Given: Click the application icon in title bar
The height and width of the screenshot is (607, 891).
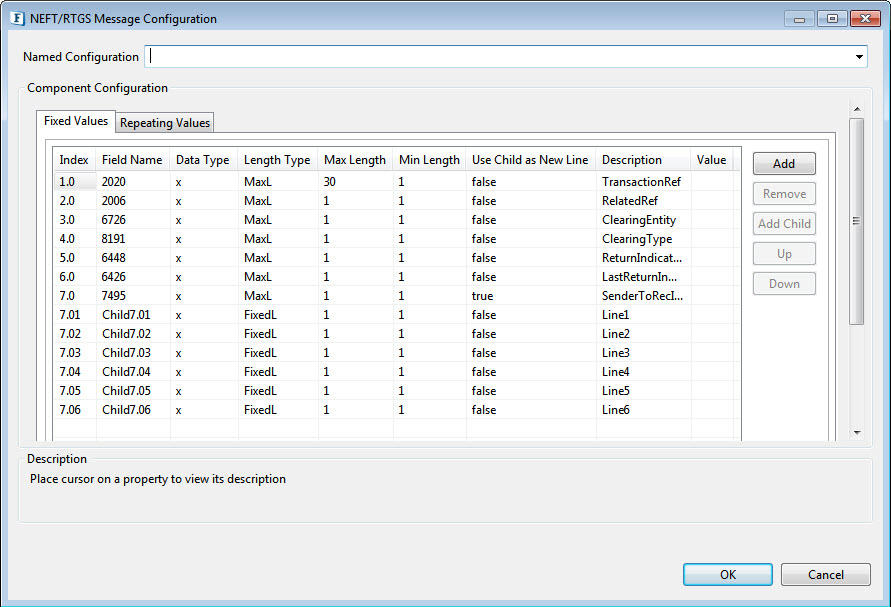Looking at the screenshot, I should 18,19.
